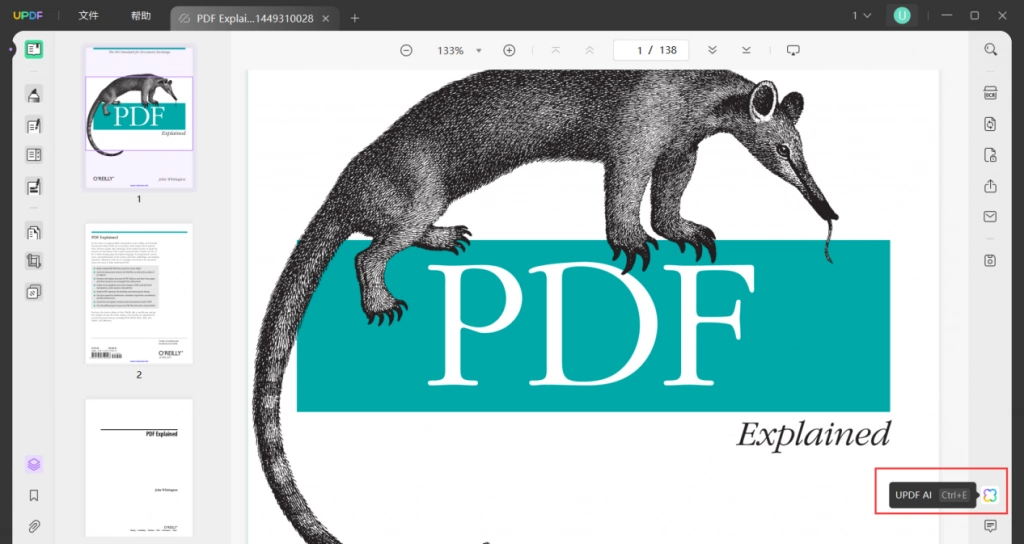
Task: Open the 帮助 menu
Action: click(x=140, y=16)
